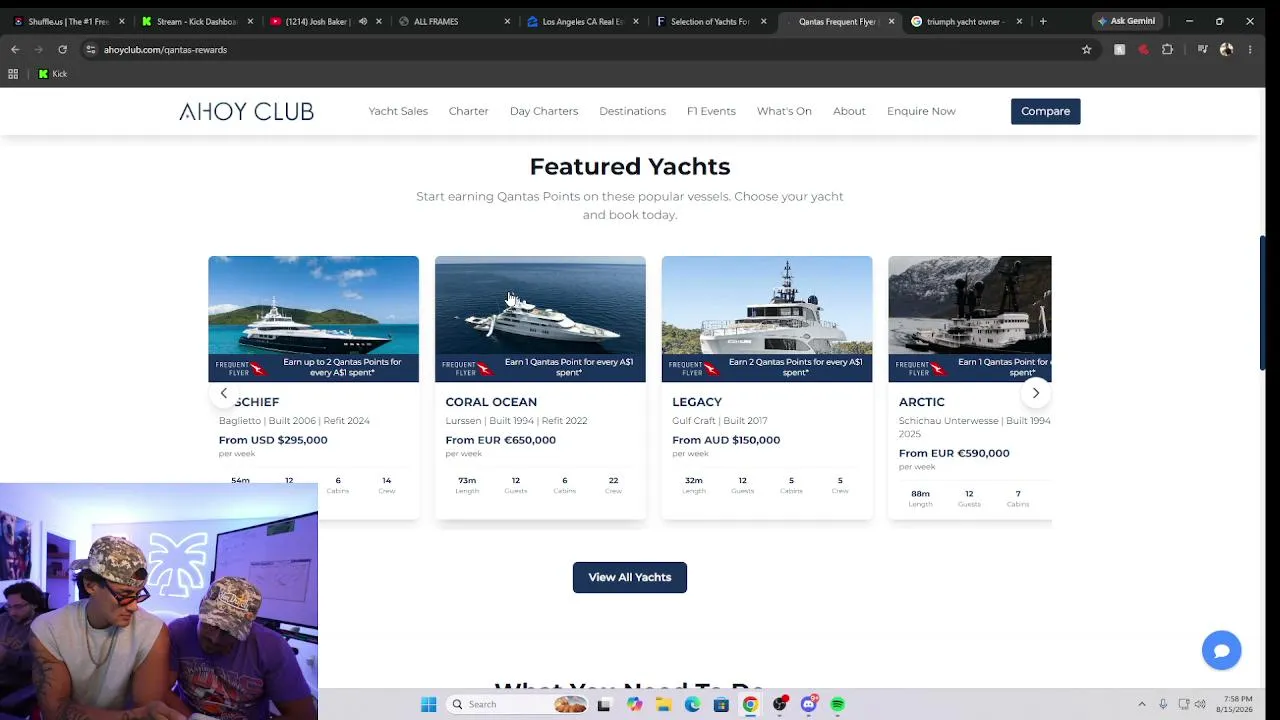
Task: Open the F1 Events menu item
Action: (711, 111)
